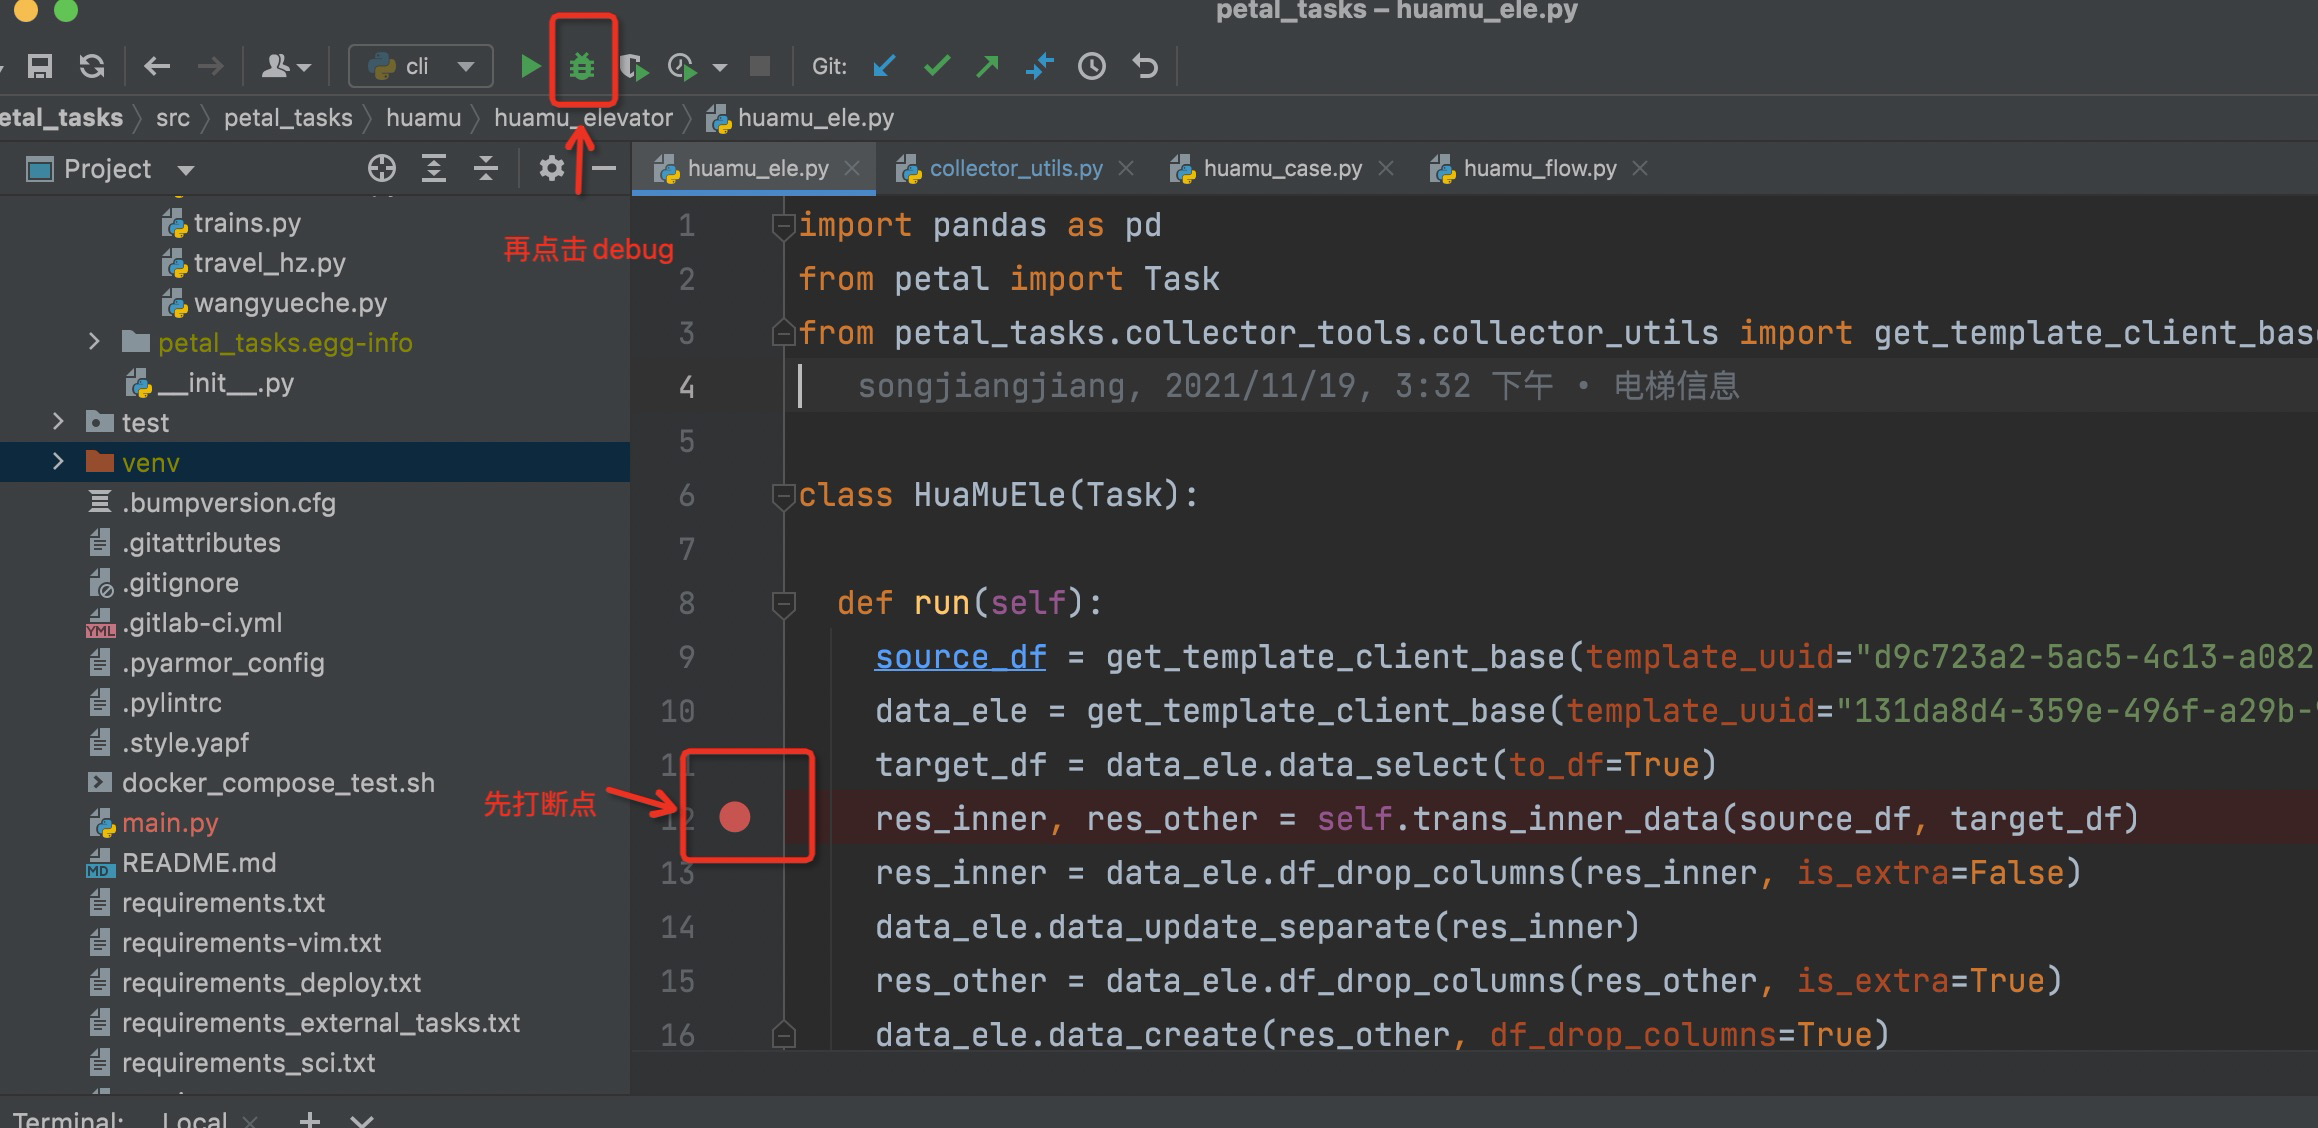The height and width of the screenshot is (1128, 2318).
Task: Push commits with green arrow icon
Action: pos(988,67)
